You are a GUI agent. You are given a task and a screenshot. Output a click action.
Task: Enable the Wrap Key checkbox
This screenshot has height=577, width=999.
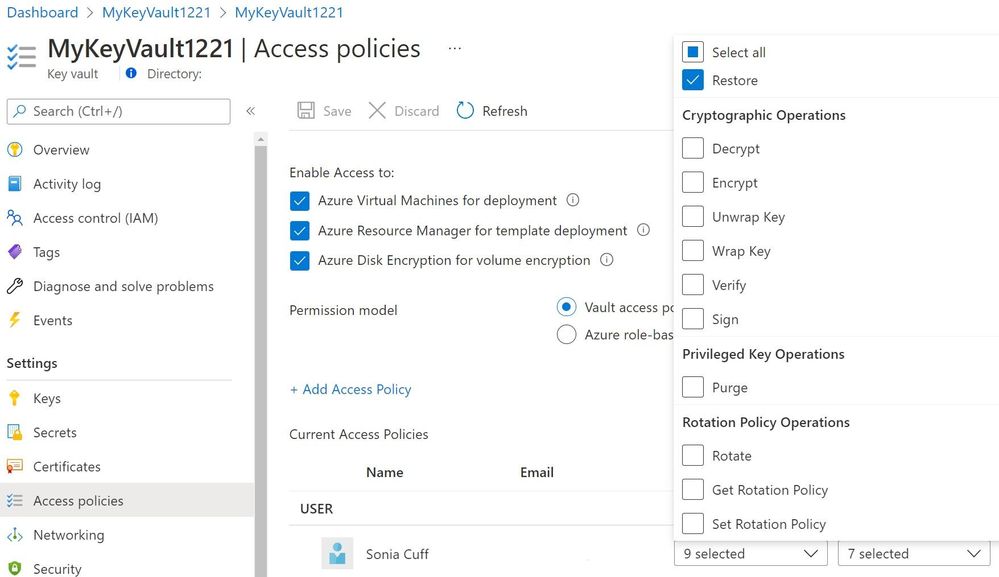tap(693, 251)
